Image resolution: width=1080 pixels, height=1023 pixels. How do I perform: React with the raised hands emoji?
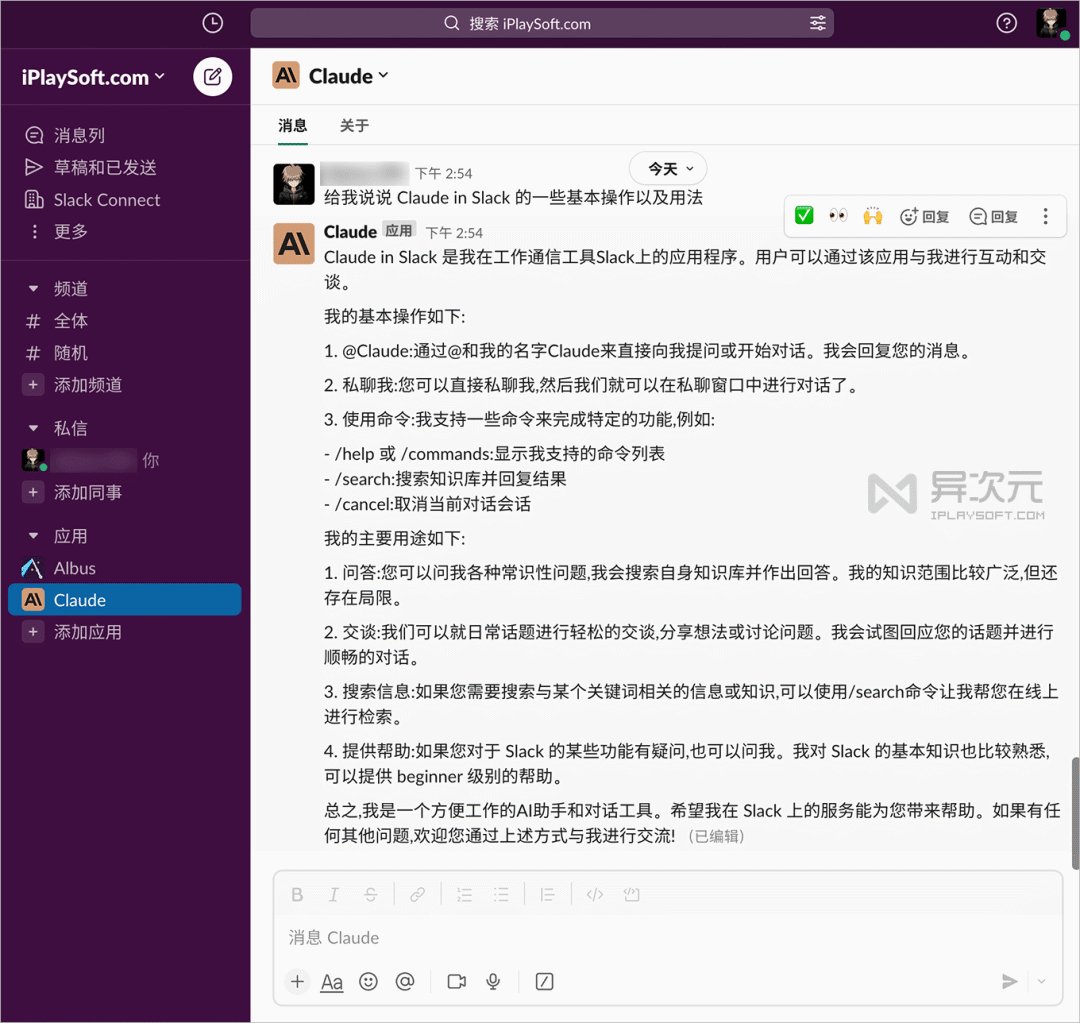click(873, 216)
